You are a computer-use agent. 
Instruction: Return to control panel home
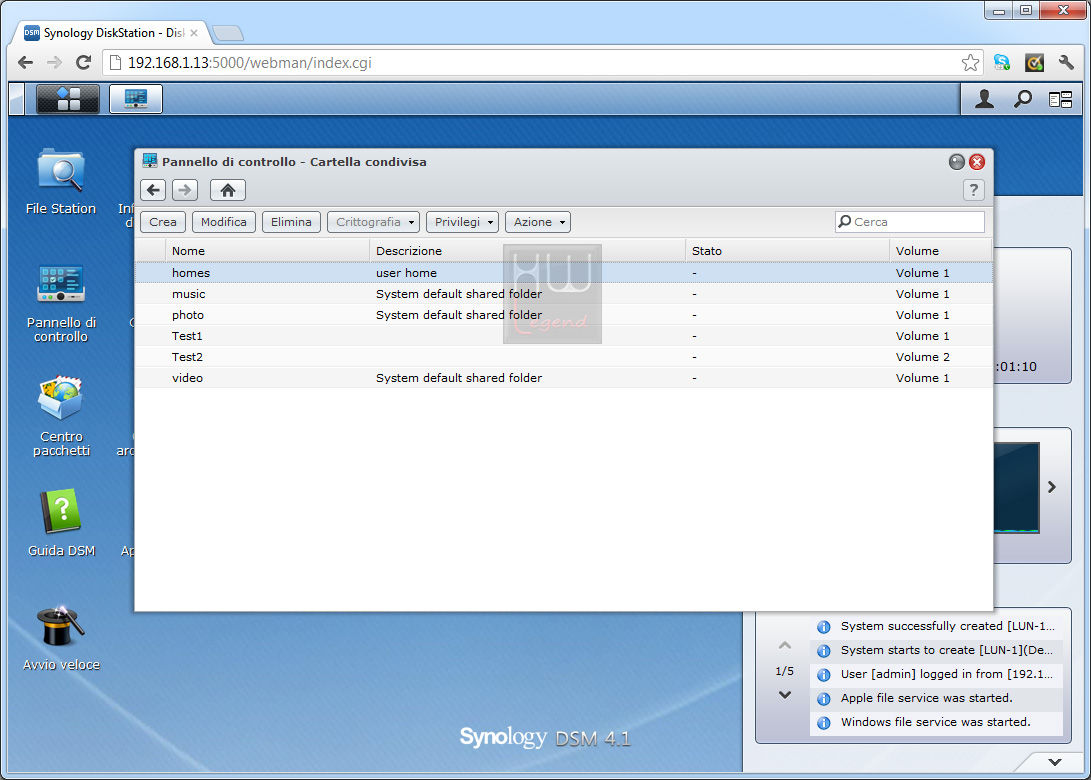[x=228, y=190]
